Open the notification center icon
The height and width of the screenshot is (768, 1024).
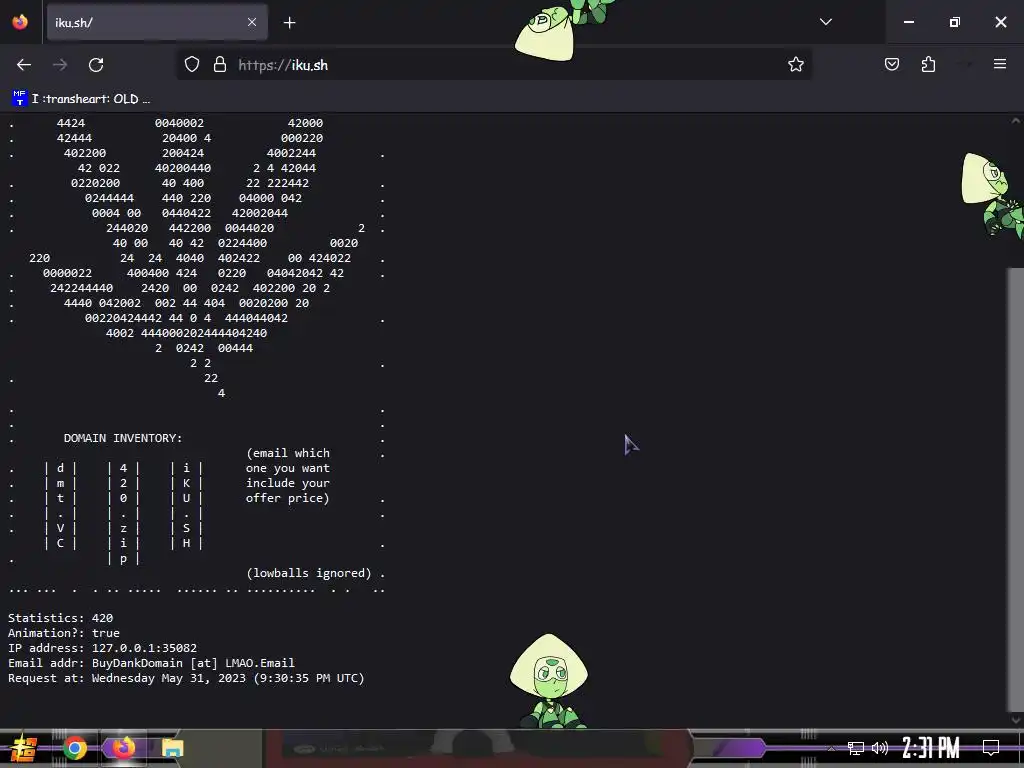(x=991, y=748)
